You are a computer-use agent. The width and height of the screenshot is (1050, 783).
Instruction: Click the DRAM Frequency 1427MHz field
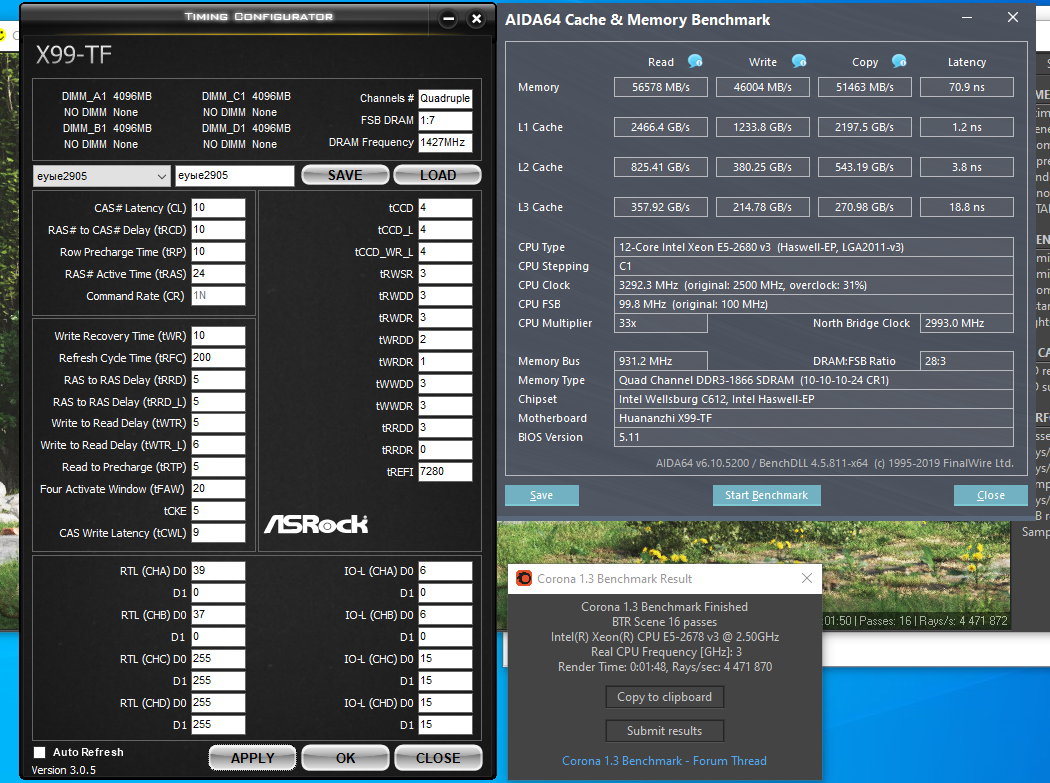445,143
